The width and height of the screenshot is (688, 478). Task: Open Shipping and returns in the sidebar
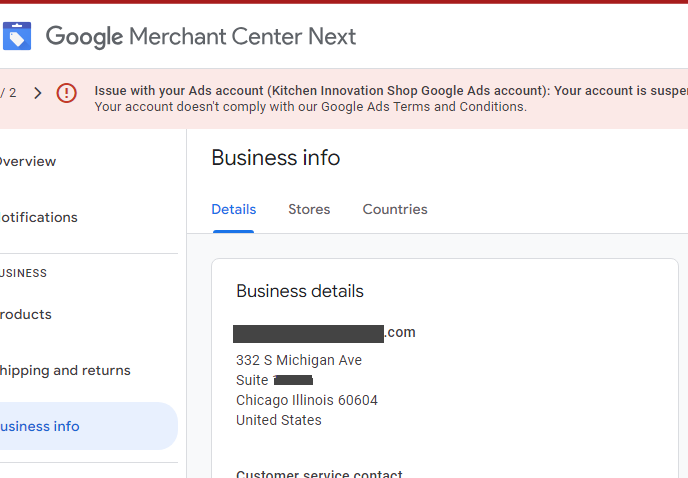pyautogui.click(x=65, y=371)
